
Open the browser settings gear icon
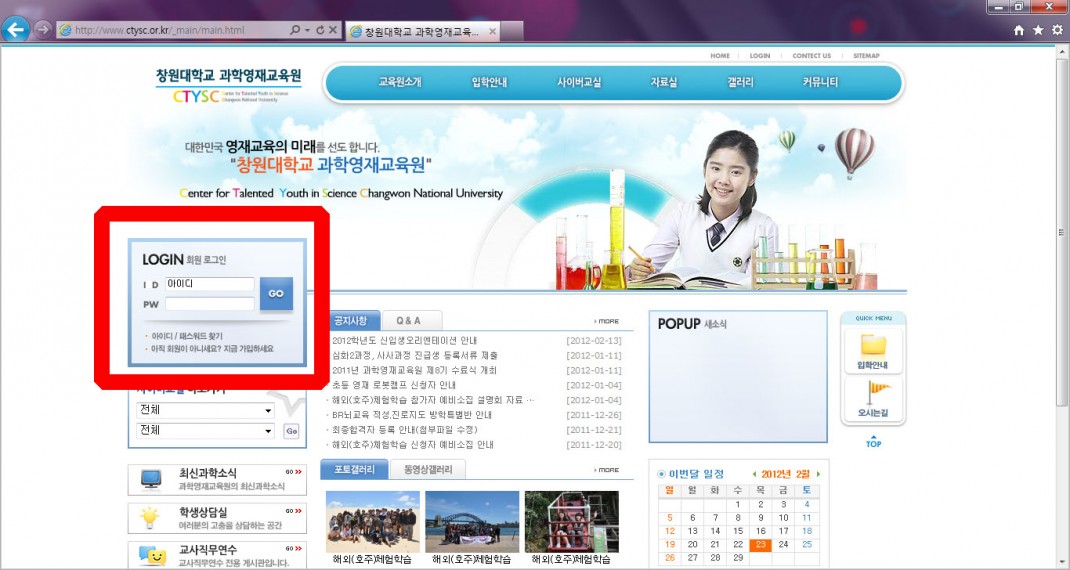[x=1057, y=30]
